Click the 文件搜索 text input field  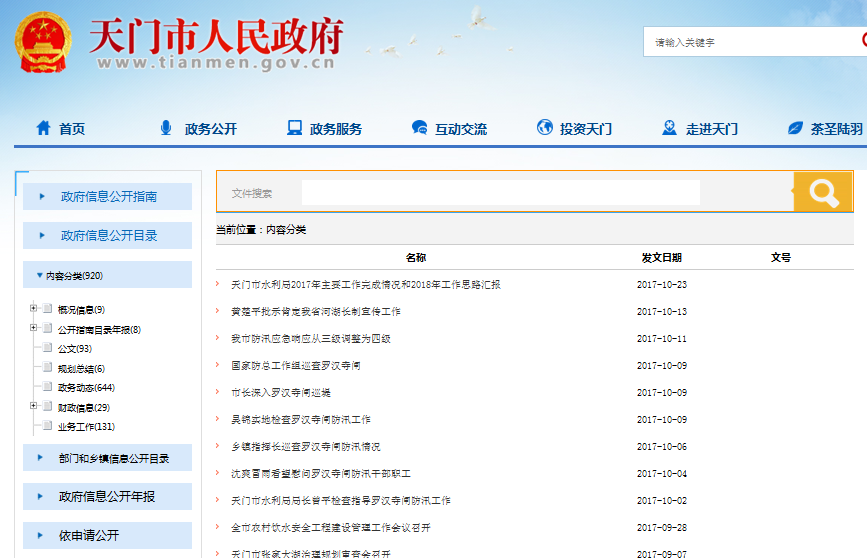[500, 193]
